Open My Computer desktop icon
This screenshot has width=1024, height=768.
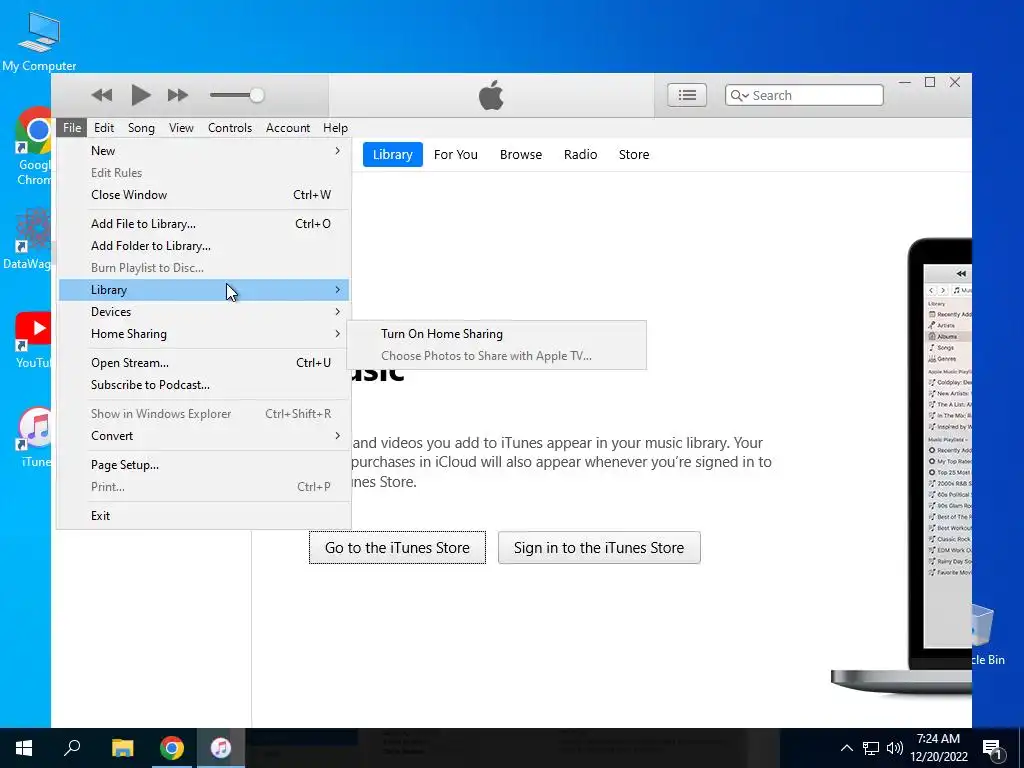[x=39, y=40]
